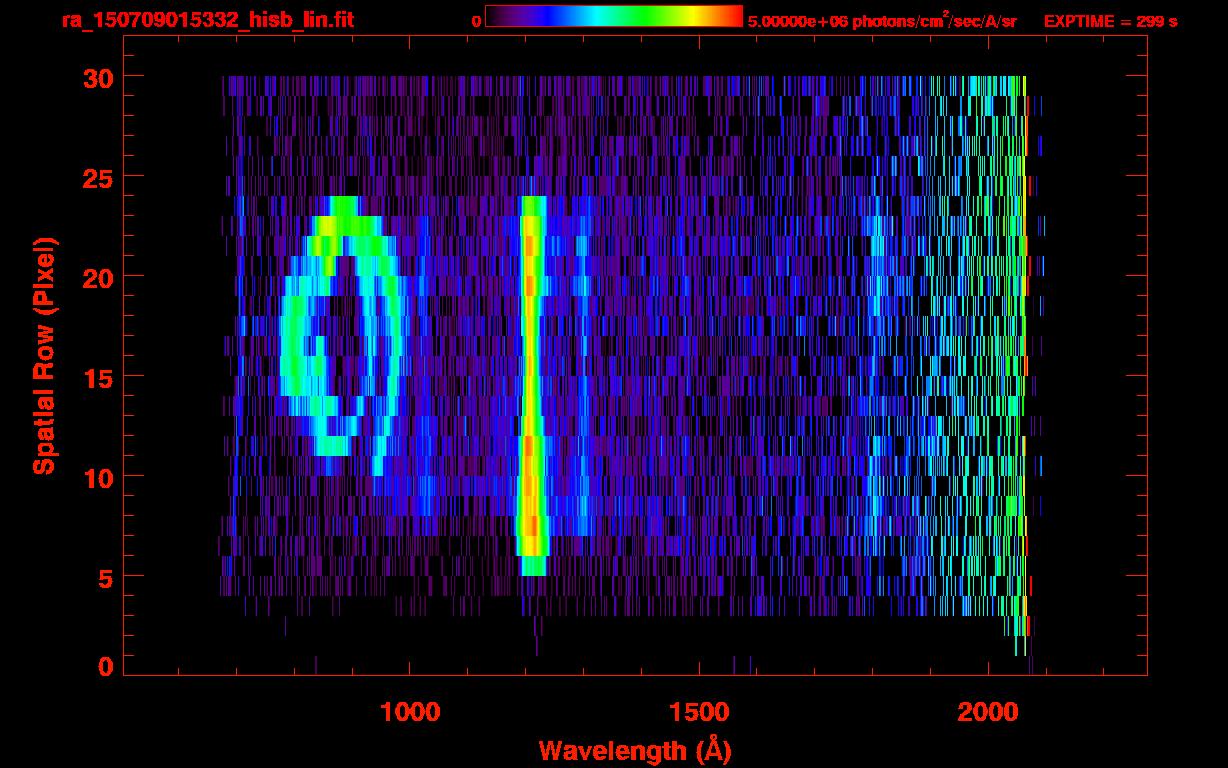
Task: Click the 5.00000e+06 photons/cm²/sec/Å/sr colorbar label
Action: pos(882,20)
